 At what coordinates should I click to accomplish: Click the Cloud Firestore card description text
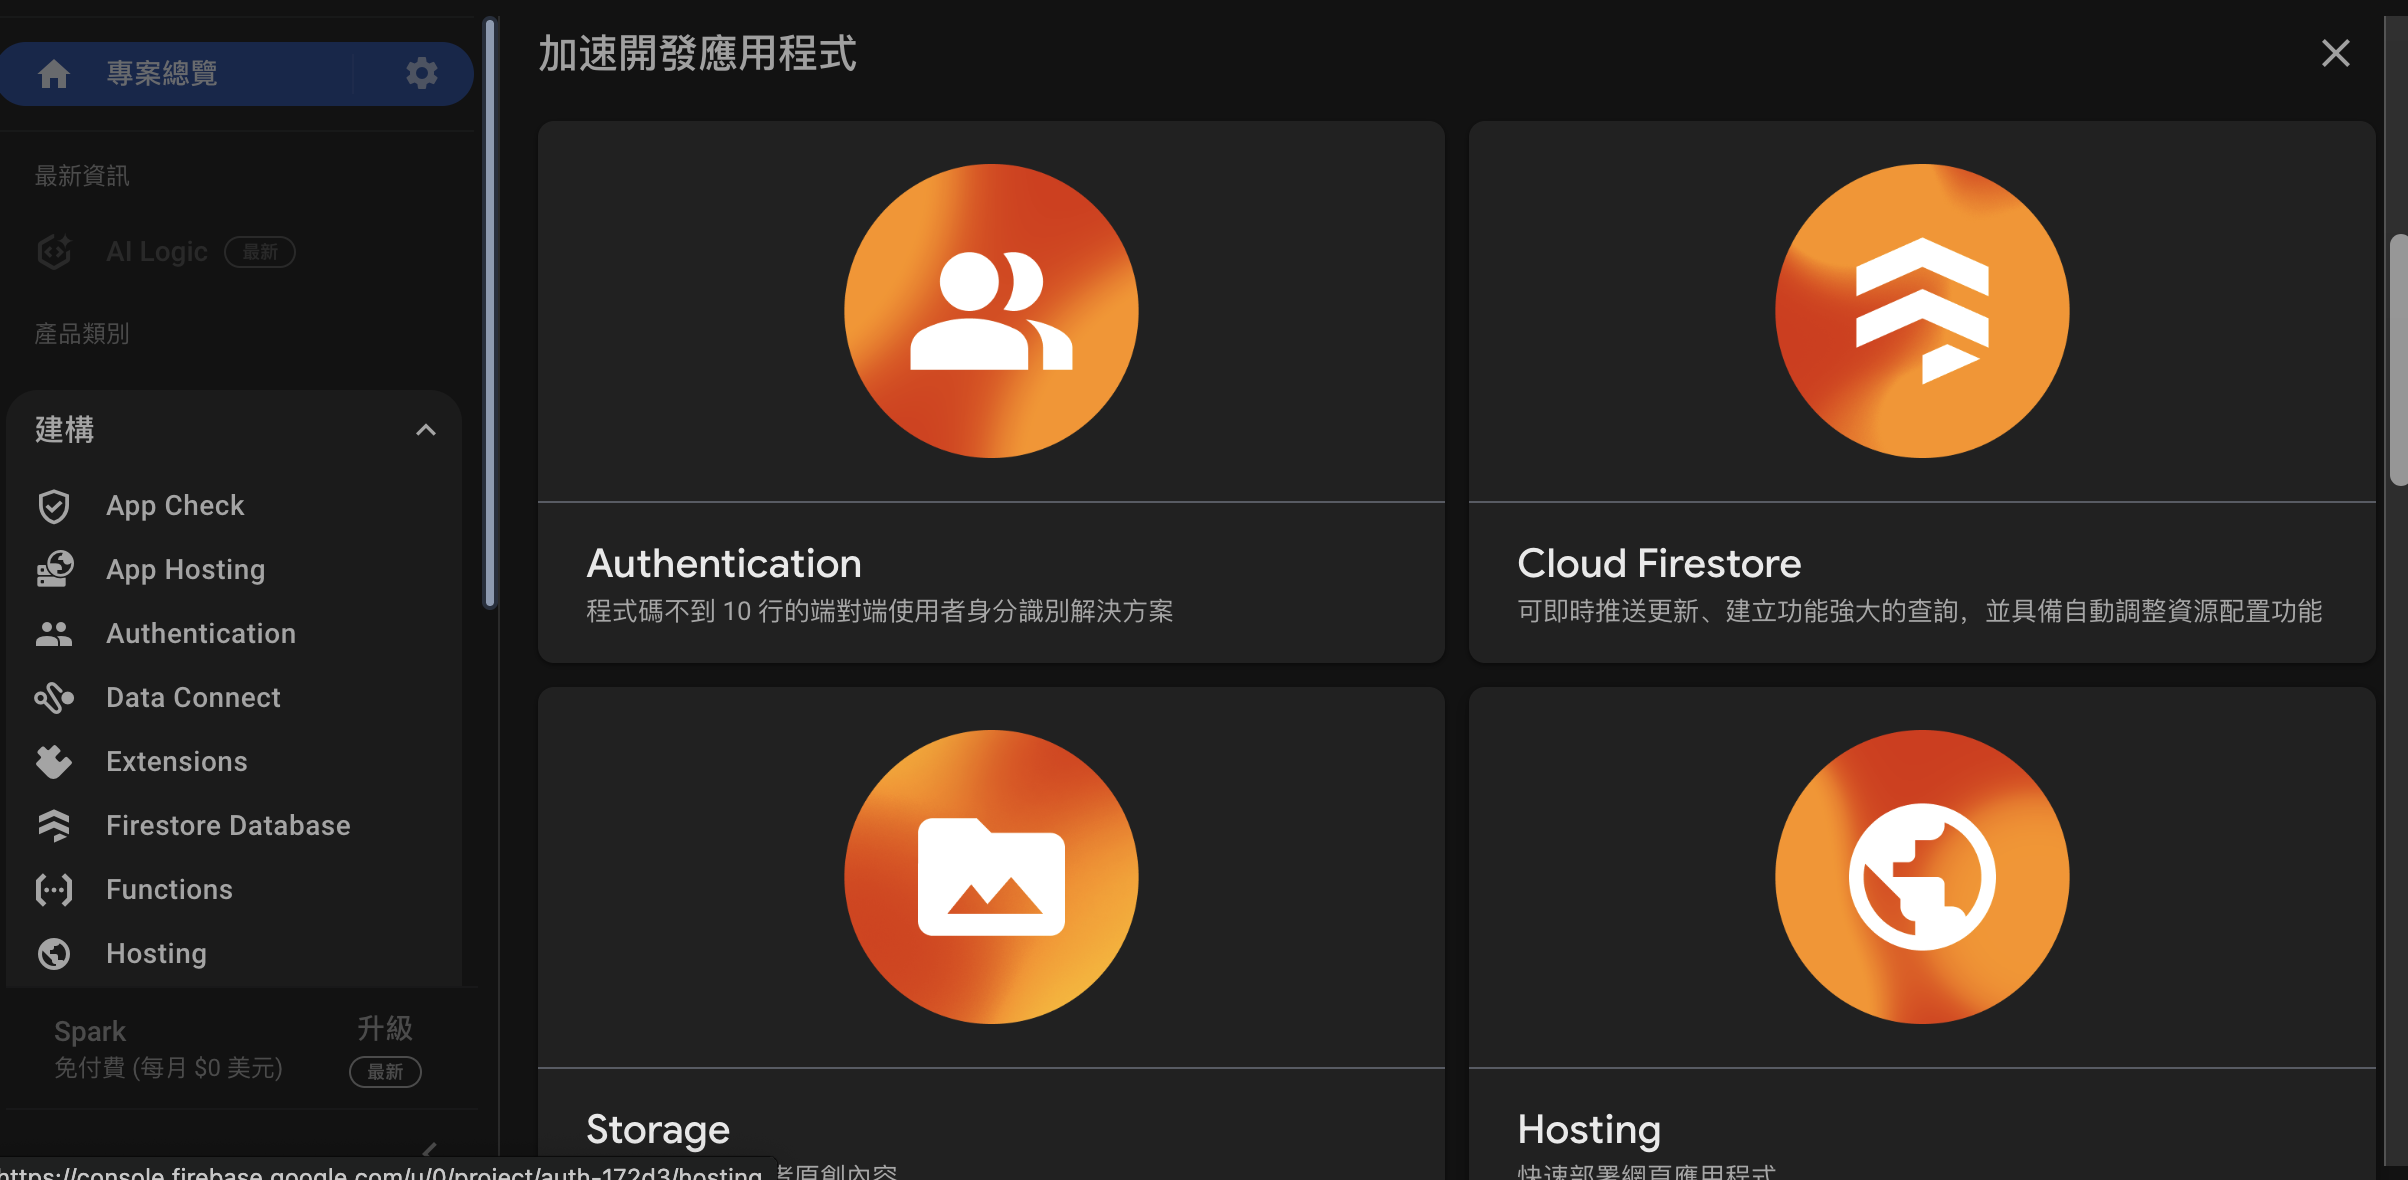click(1920, 611)
